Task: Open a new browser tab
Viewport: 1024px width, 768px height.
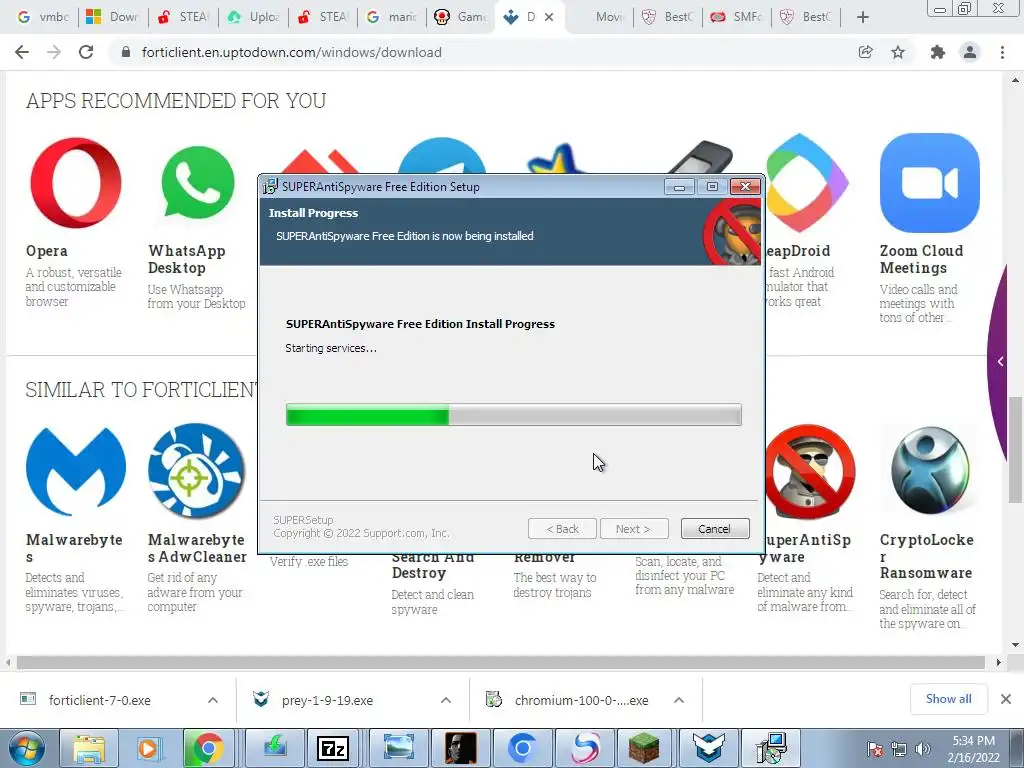Action: pos(863,17)
